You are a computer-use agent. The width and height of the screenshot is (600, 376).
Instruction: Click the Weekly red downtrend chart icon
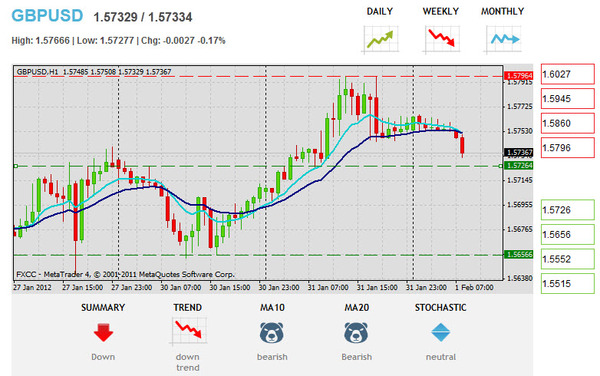[441, 39]
